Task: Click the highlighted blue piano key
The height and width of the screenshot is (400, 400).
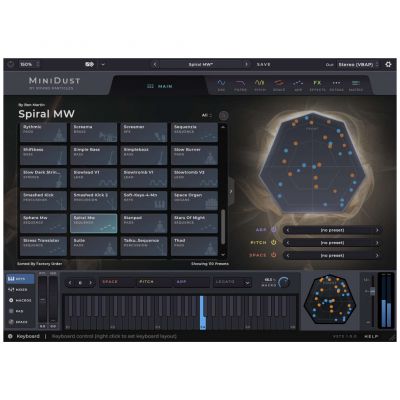Action: (202, 312)
